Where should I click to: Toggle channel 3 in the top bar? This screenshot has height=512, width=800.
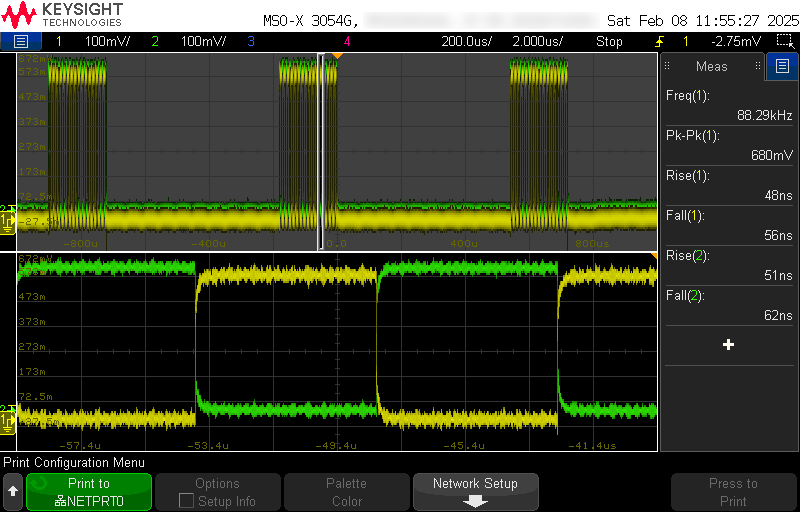click(250, 41)
